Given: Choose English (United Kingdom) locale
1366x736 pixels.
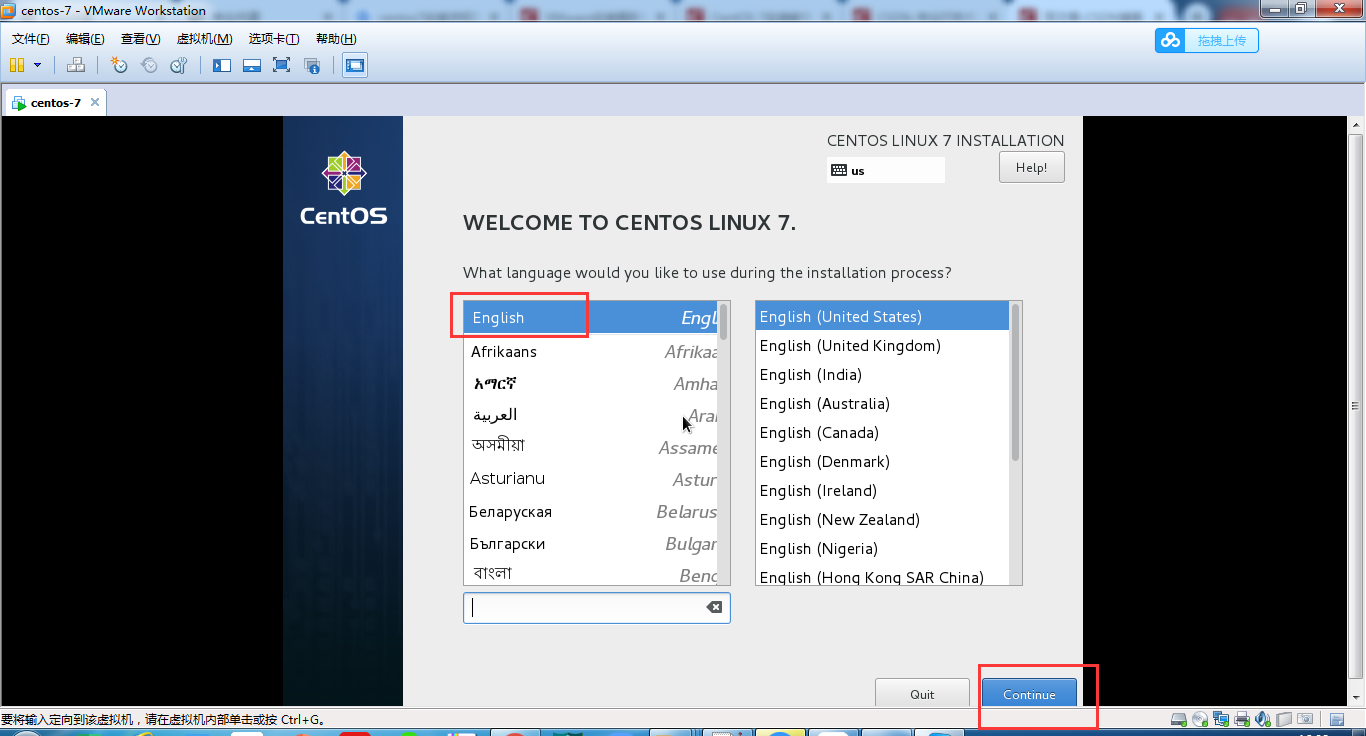Looking at the screenshot, I should tap(882, 345).
